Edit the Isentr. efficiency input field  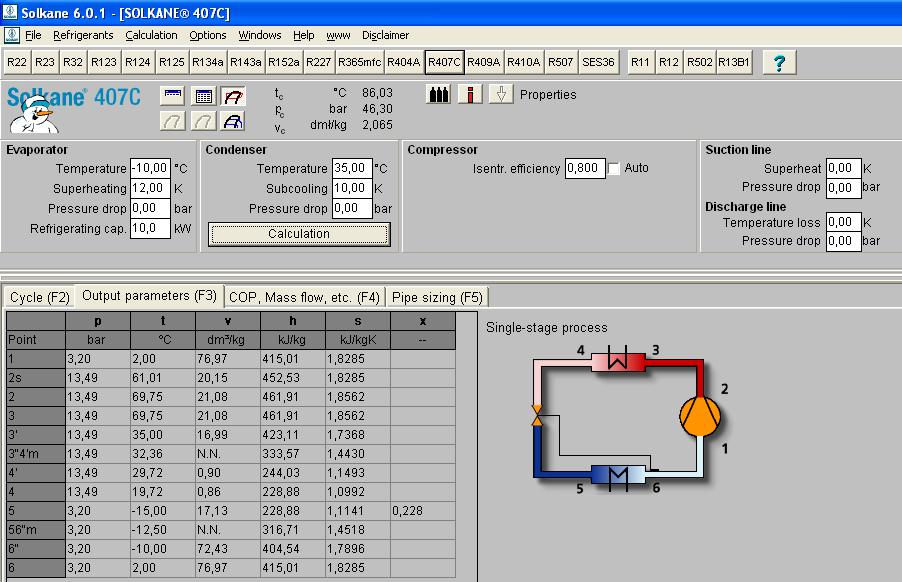click(585, 169)
